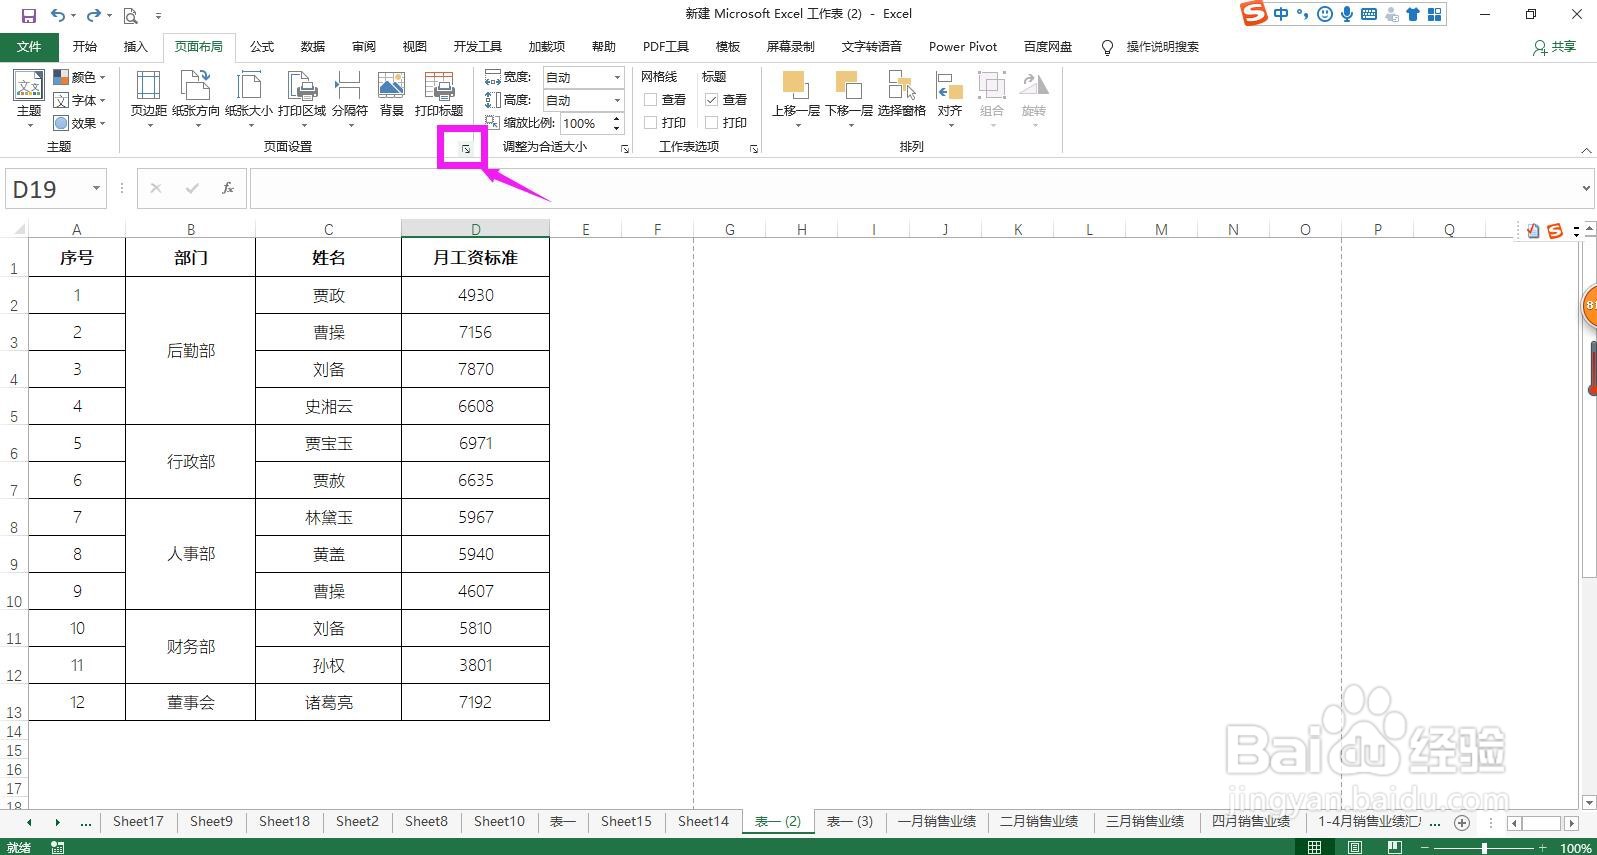
Task: Open theme Colors (颜色) dropdown
Action: coord(79,77)
